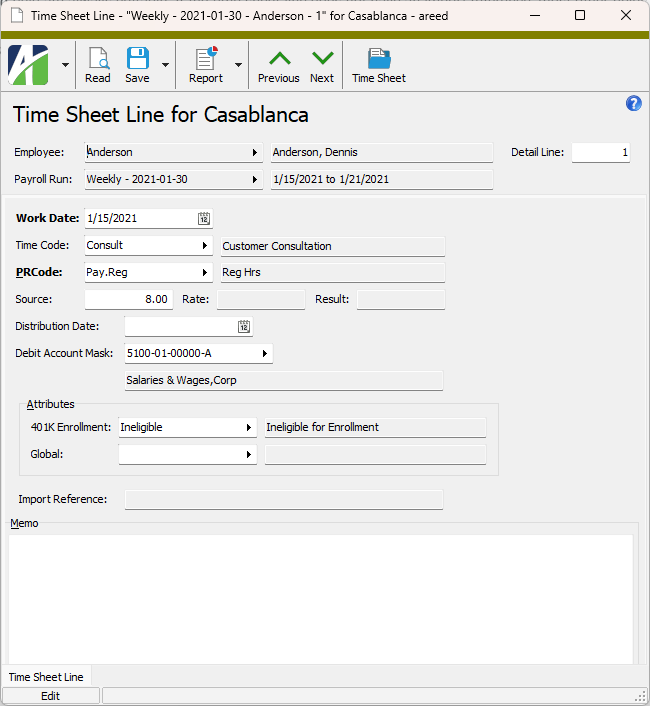The width and height of the screenshot is (650, 706).
Task: Click the 'Reg Hrs' description text
Action: coord(241,272)
